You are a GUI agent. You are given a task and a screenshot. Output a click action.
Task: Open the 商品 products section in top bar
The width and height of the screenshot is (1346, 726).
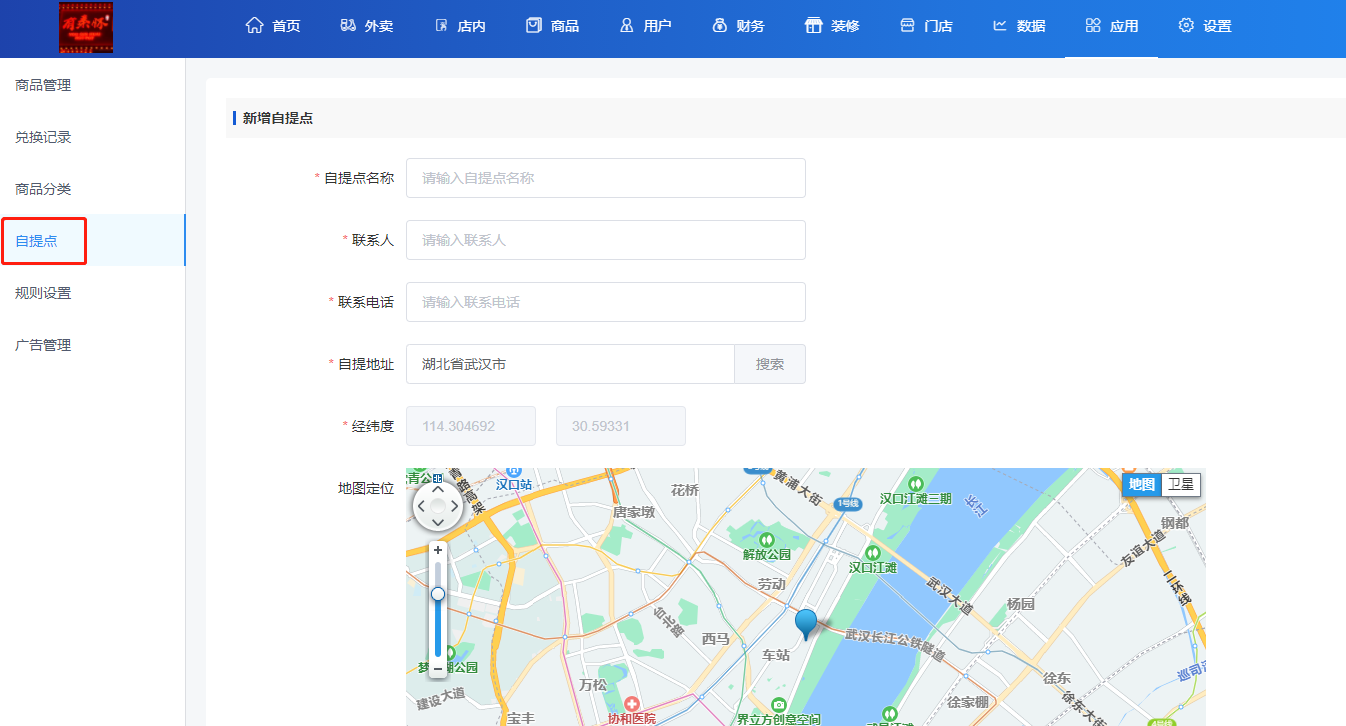553,26
